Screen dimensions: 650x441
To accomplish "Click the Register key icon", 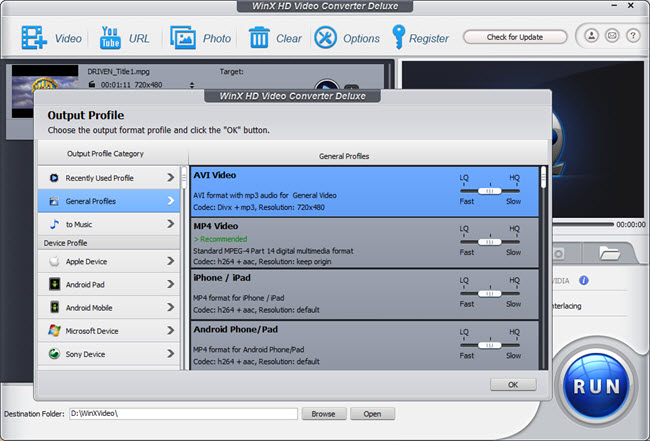I will (398, 37).
